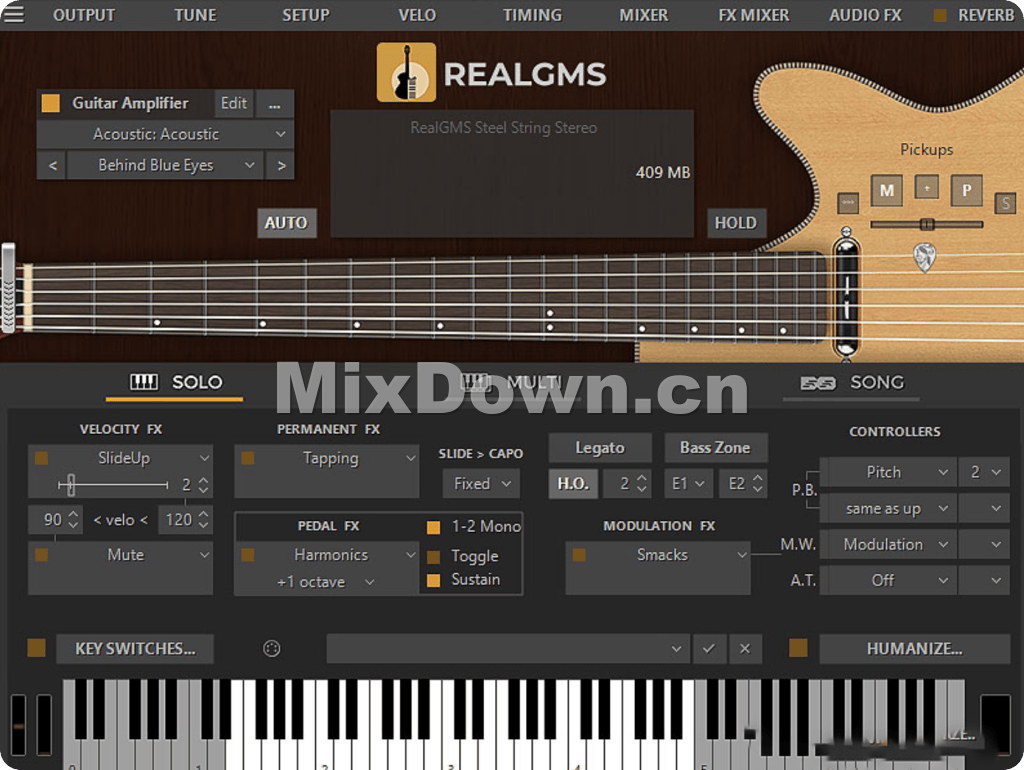Open the hamburger main menu

(13, 13)
